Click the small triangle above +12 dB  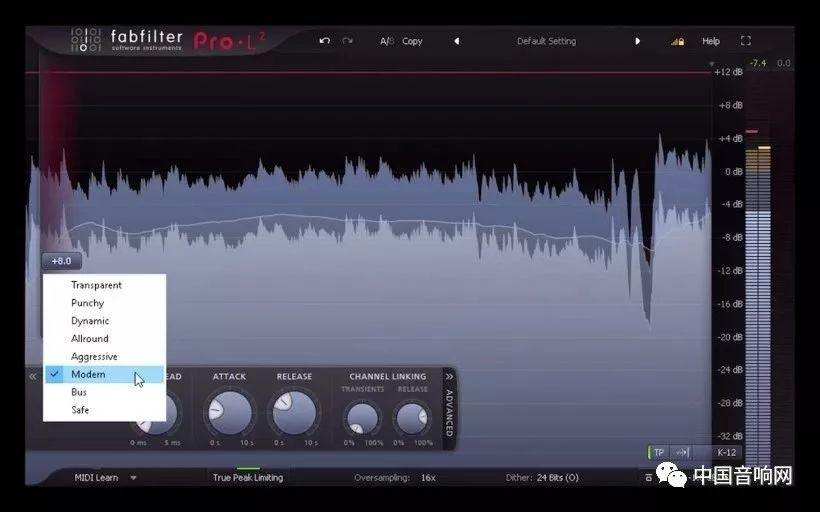[x=711, y=64]
